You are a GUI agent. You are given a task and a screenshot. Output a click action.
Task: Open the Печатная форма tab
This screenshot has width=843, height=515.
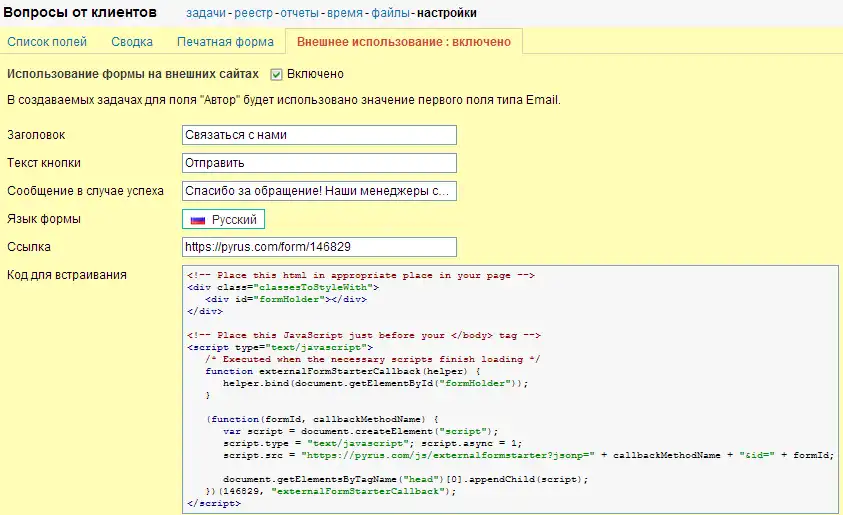[x=225, y=42]
